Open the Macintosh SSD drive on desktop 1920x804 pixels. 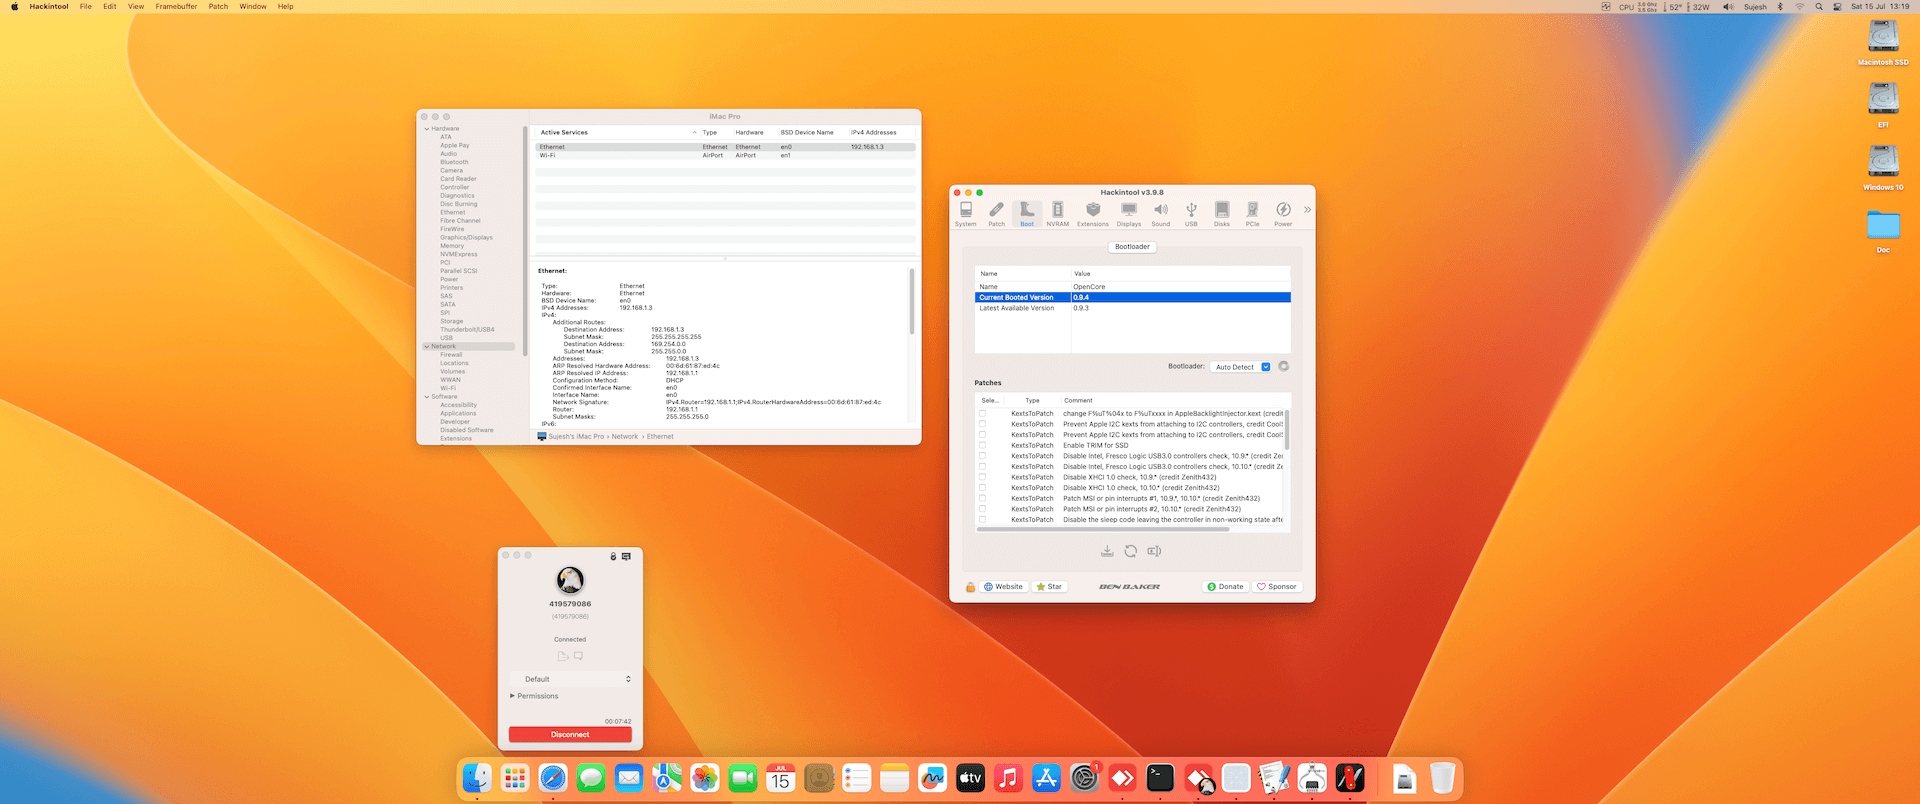1883,42
